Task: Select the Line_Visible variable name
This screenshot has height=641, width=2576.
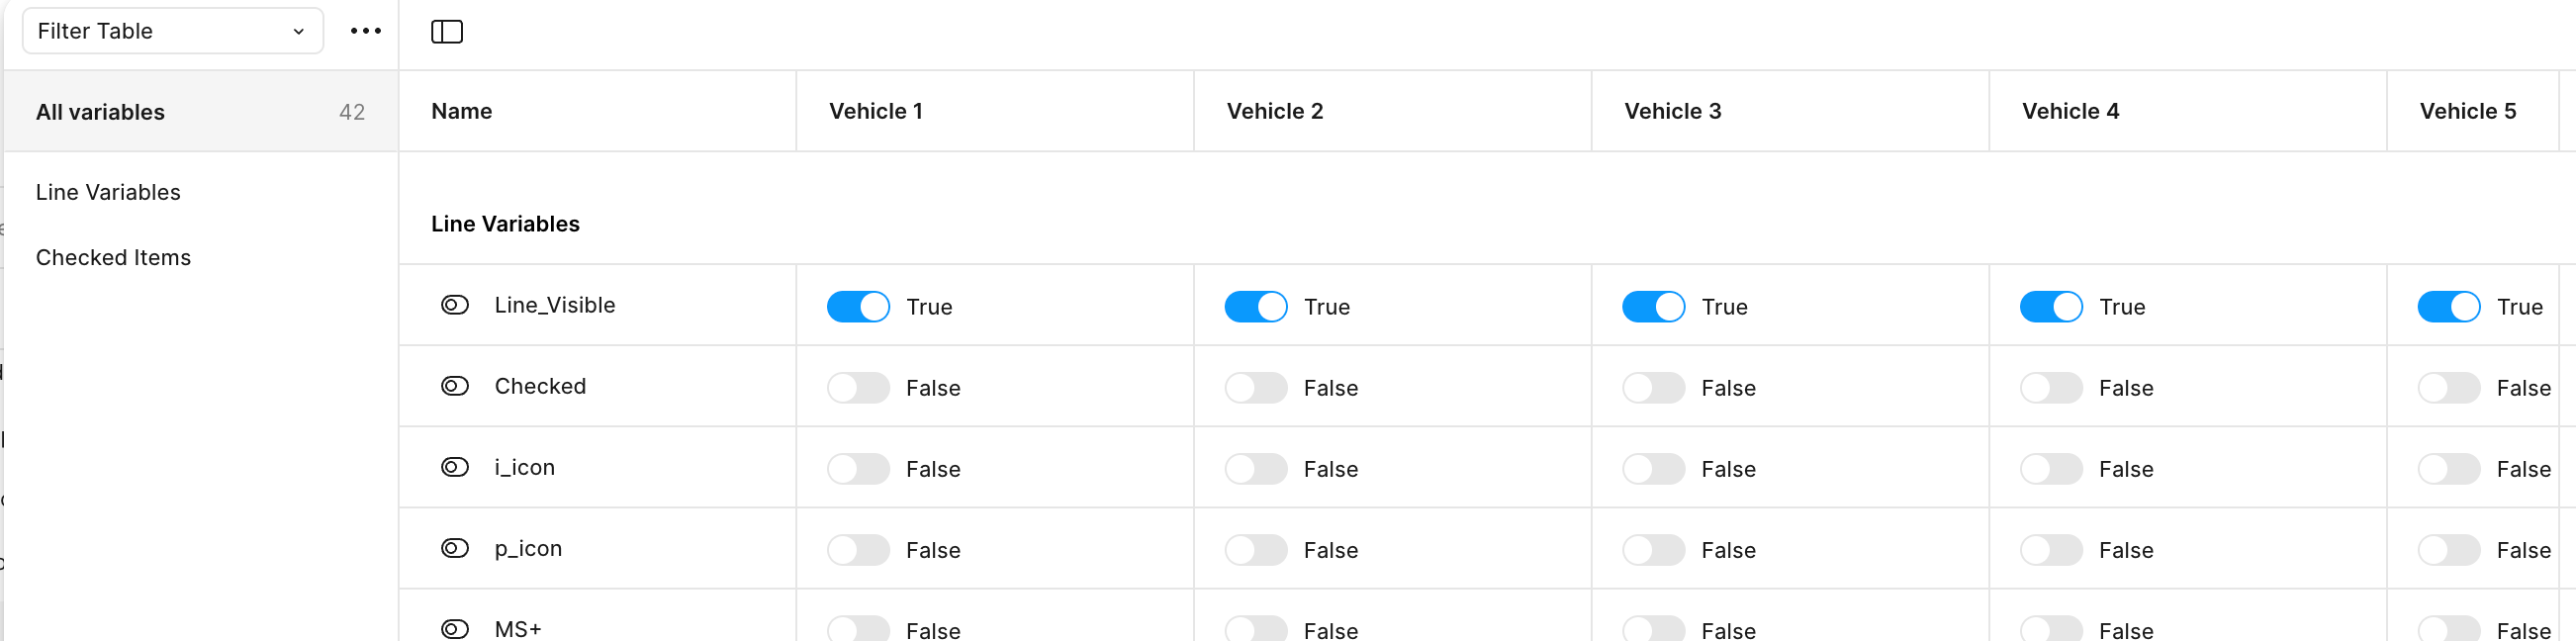Action: (x=555, y=305)
